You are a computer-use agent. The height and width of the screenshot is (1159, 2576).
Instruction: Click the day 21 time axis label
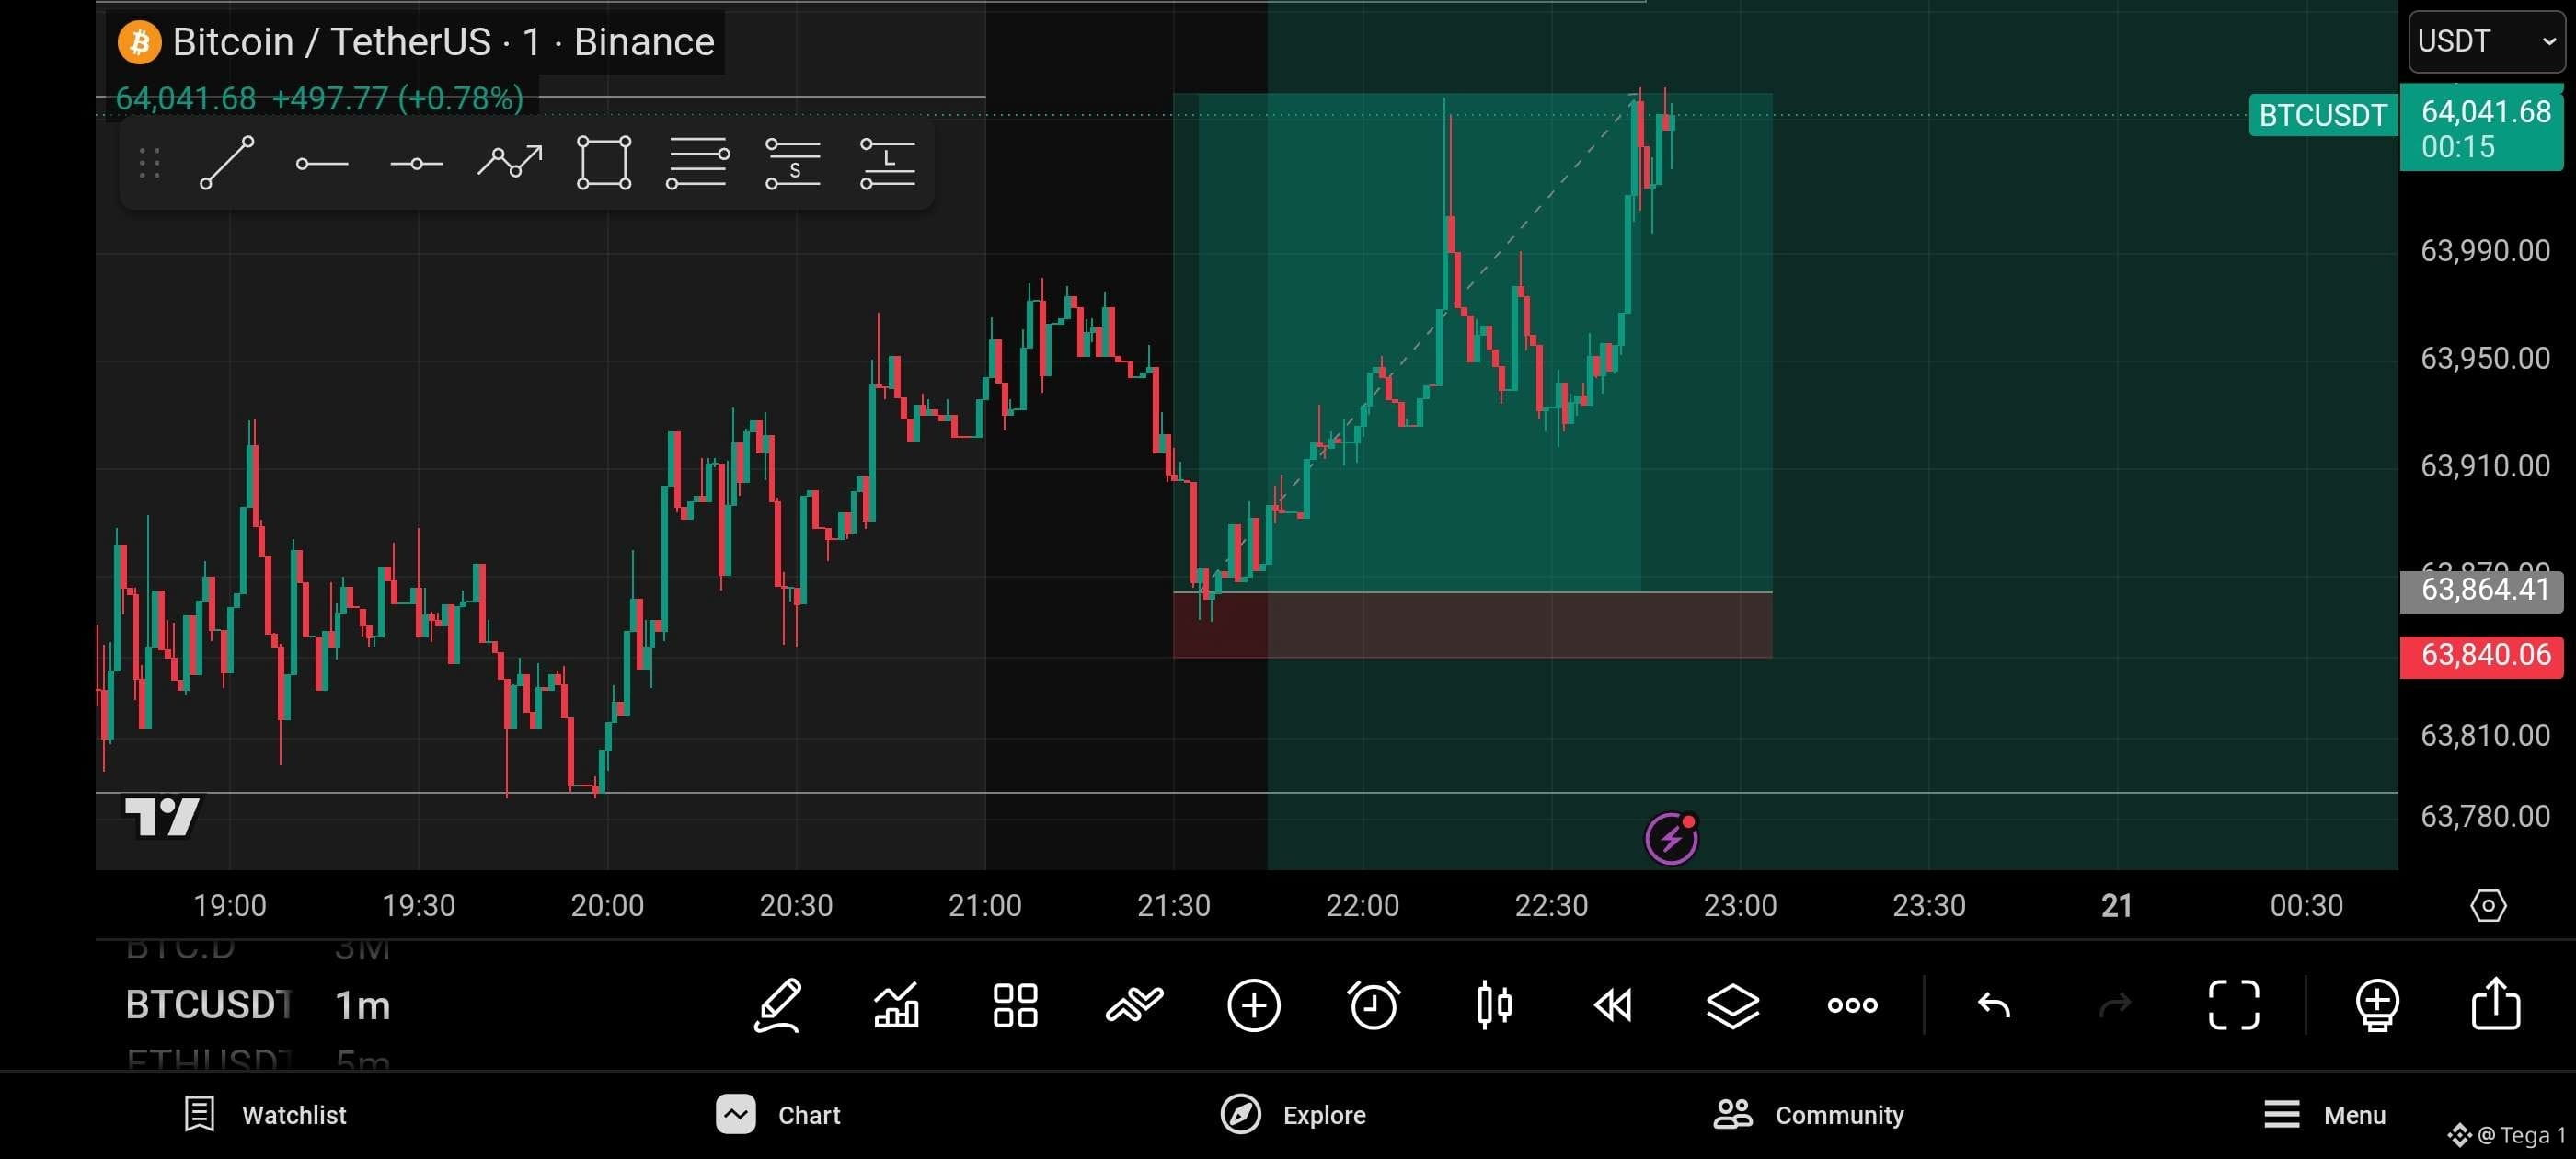(x=2116, y=906)
